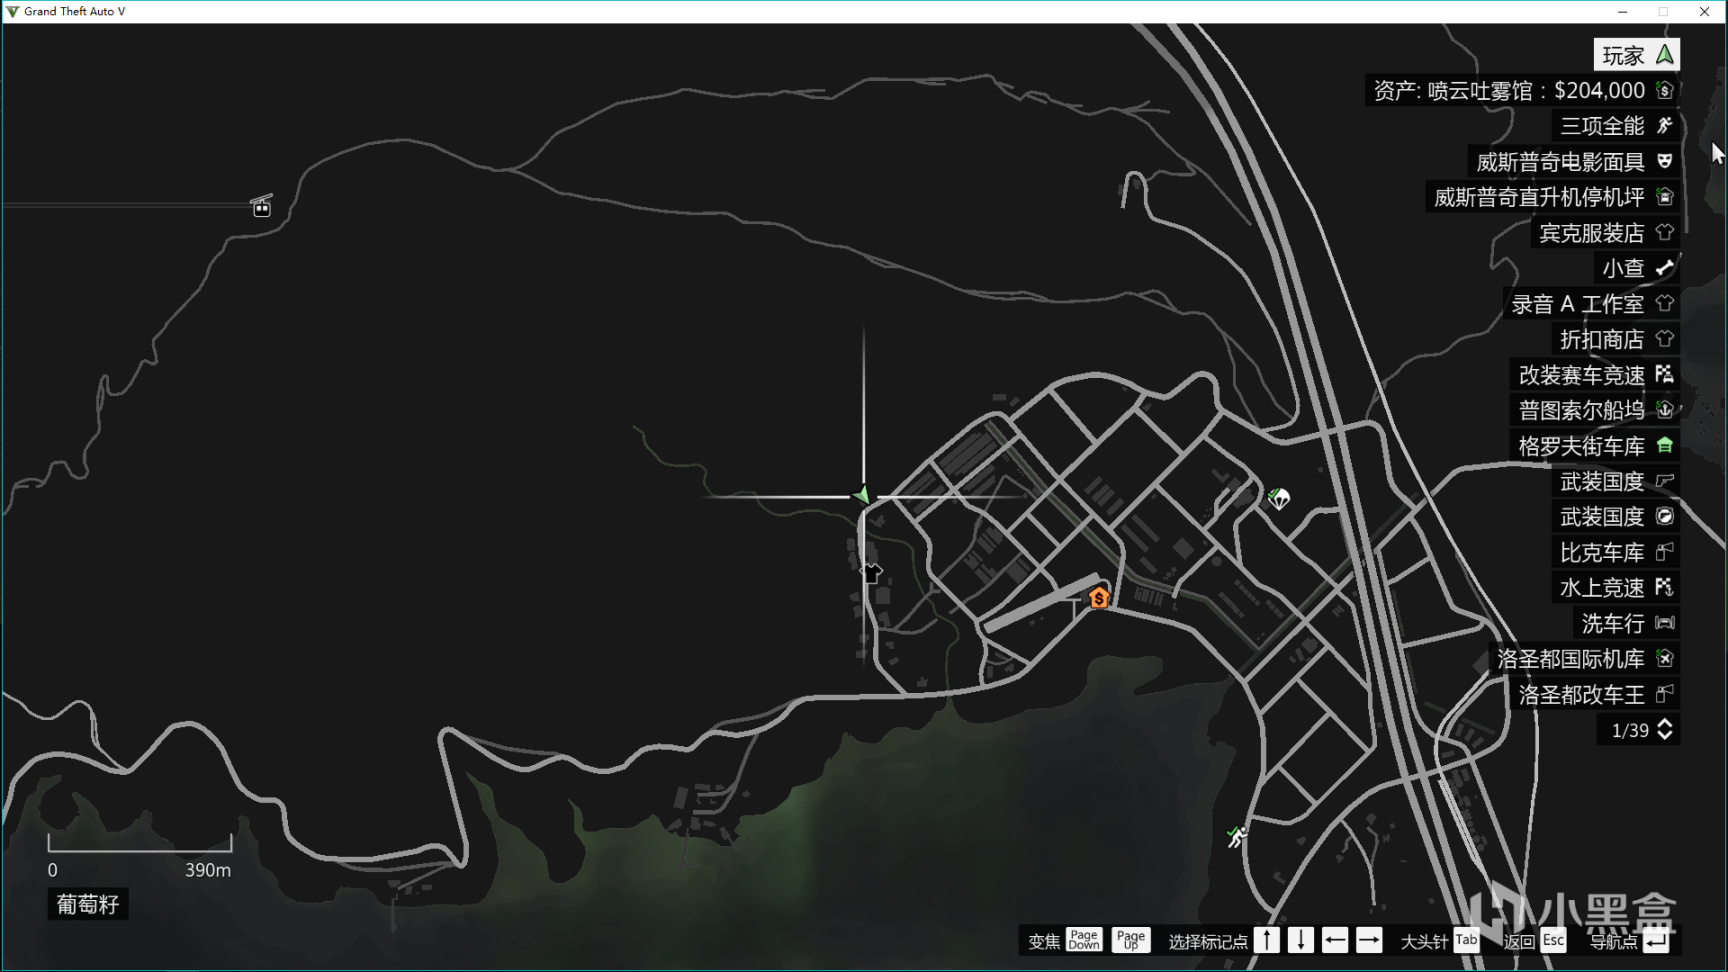The image size is (1728, 972).
Task: Click the 390m map scale bar
Action: pos(140,844)
